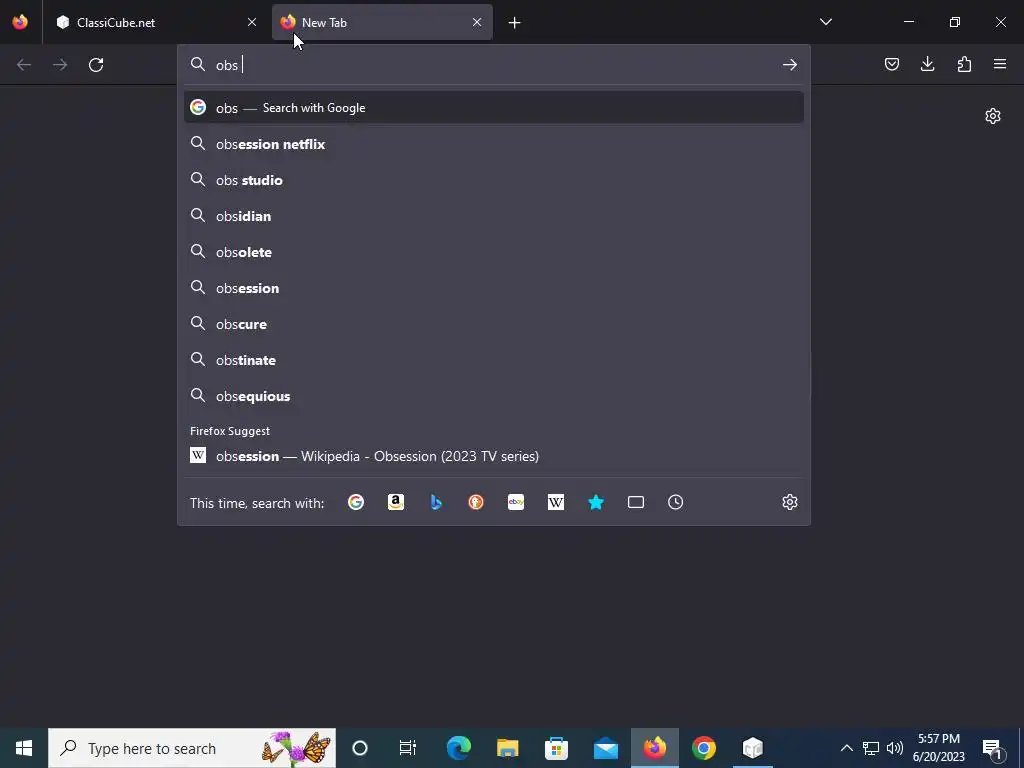Choose 'obsolete' search suggestion
The width and height of the screenshot is (1024, 768).
[x=494, y=252]
